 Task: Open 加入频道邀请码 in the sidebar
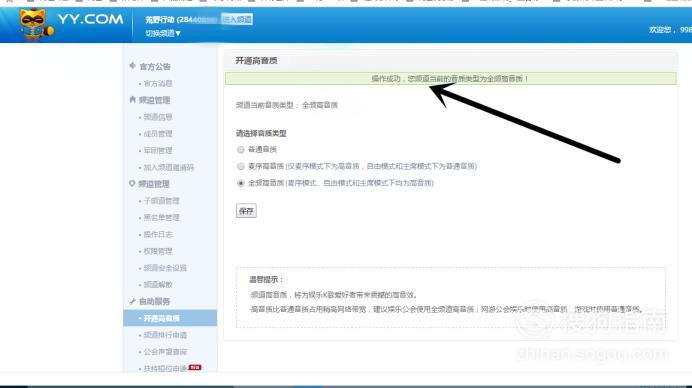click(x=169, y=167)
